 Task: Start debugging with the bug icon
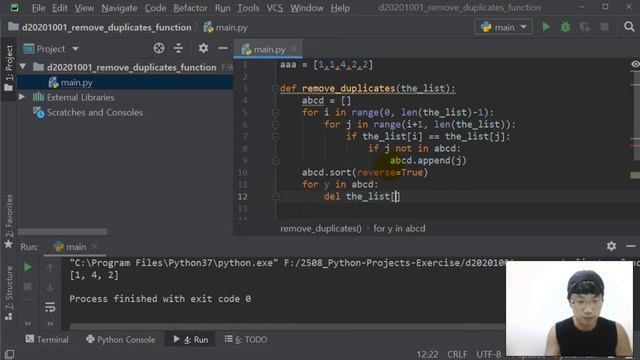(565, 27)
